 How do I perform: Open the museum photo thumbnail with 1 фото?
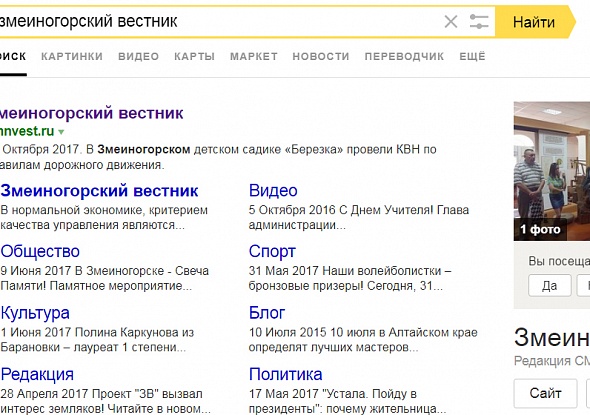click(x=552, y=171)
